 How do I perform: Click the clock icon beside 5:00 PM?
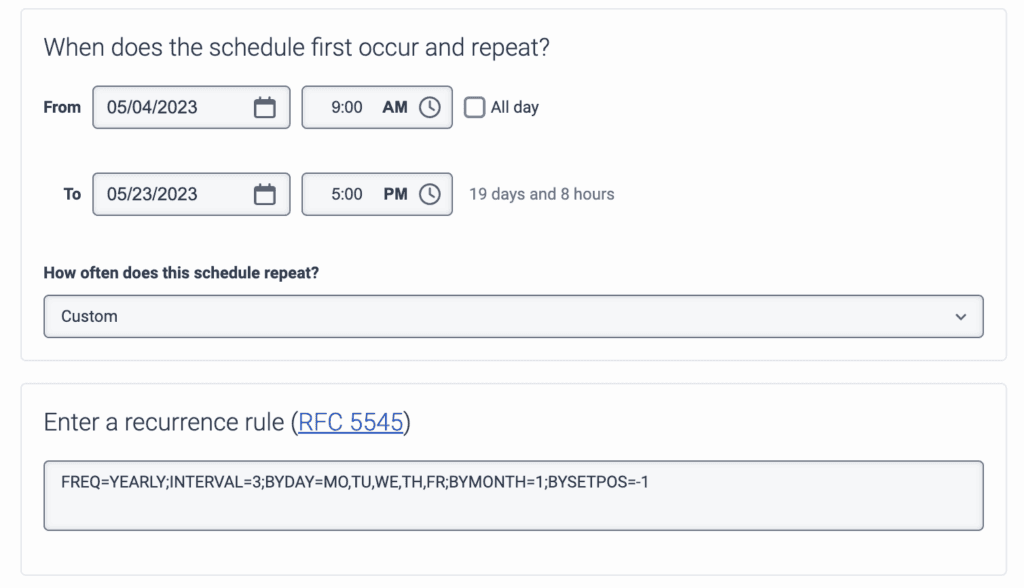tap(429, 195)
